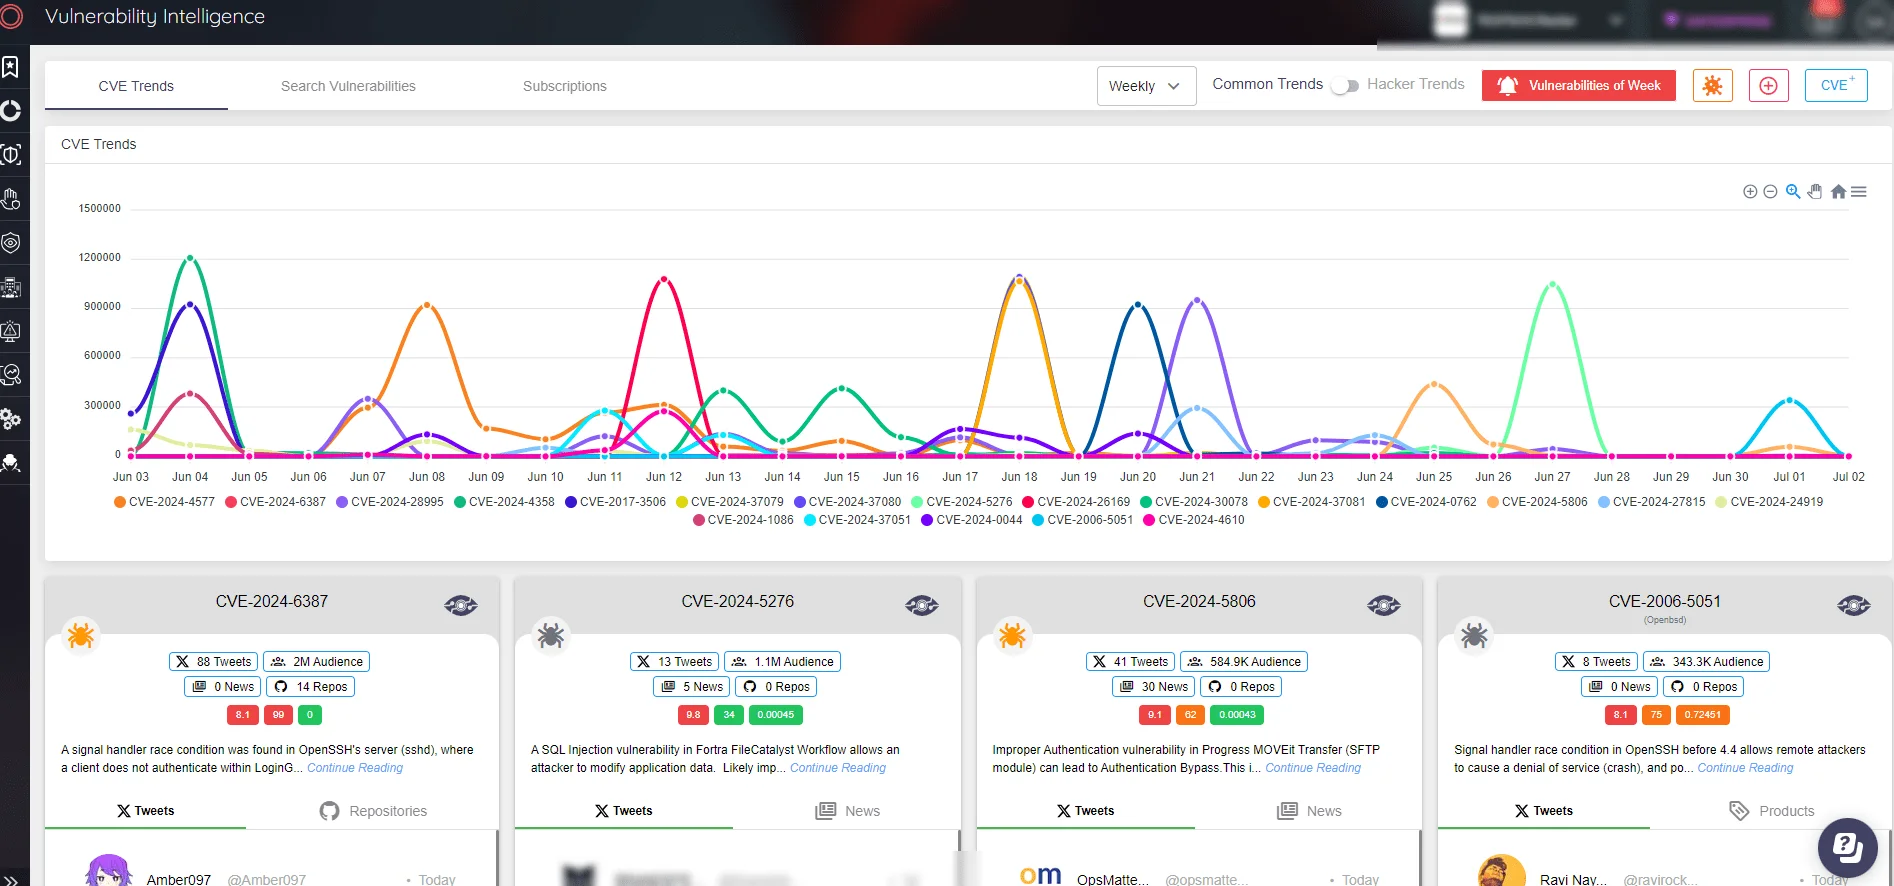Open Continue Reading link on CVE-2006-5051 card
Image resolution: width=1894 pixels, height=886 pixels.
pos(1745,768)
